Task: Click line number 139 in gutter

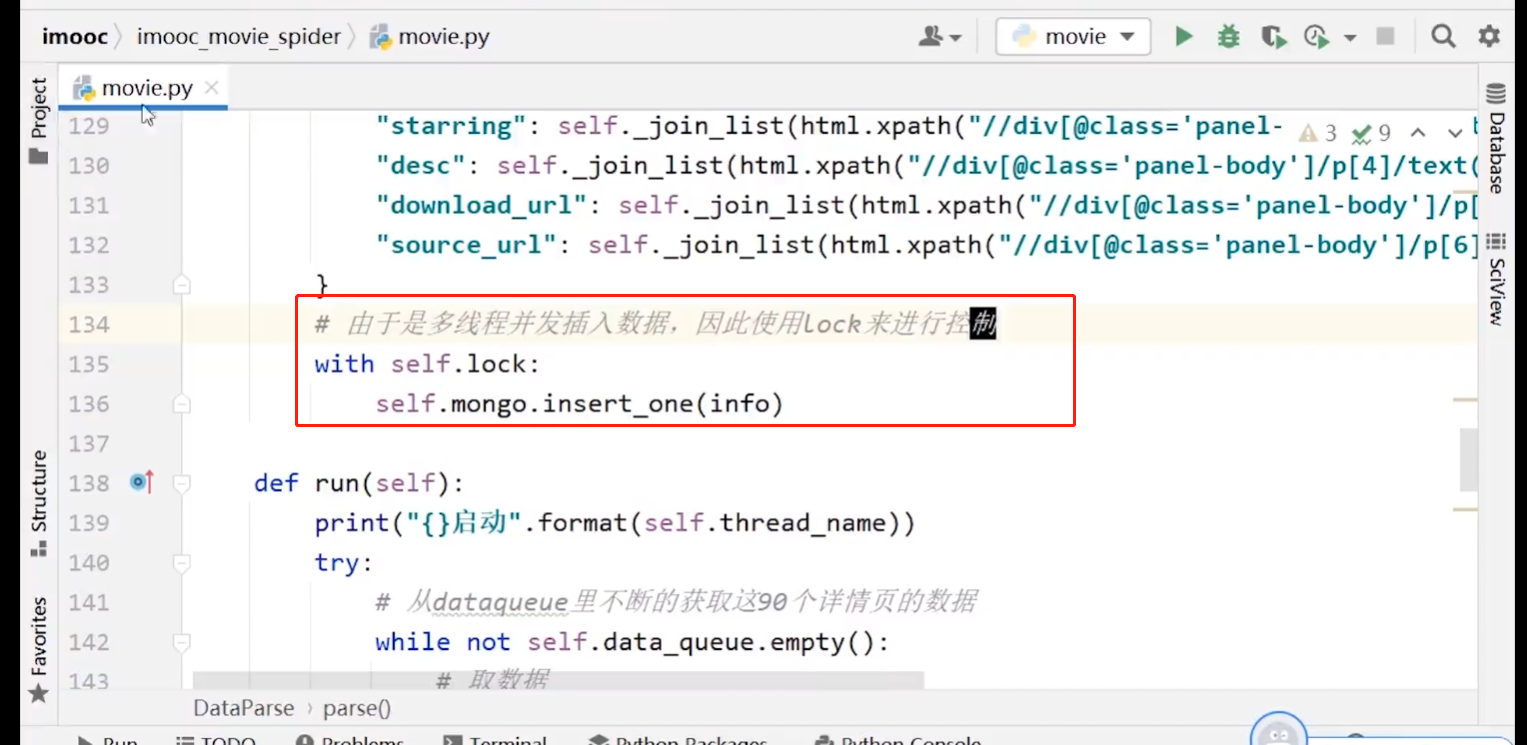Action: pos(89,523)
